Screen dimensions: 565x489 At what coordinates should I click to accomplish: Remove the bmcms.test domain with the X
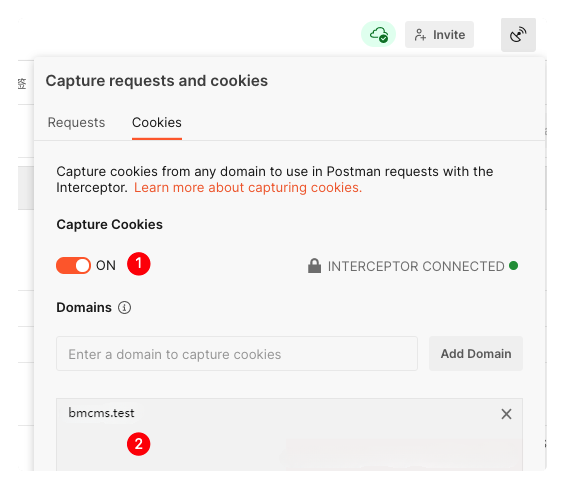coord(506,414)
